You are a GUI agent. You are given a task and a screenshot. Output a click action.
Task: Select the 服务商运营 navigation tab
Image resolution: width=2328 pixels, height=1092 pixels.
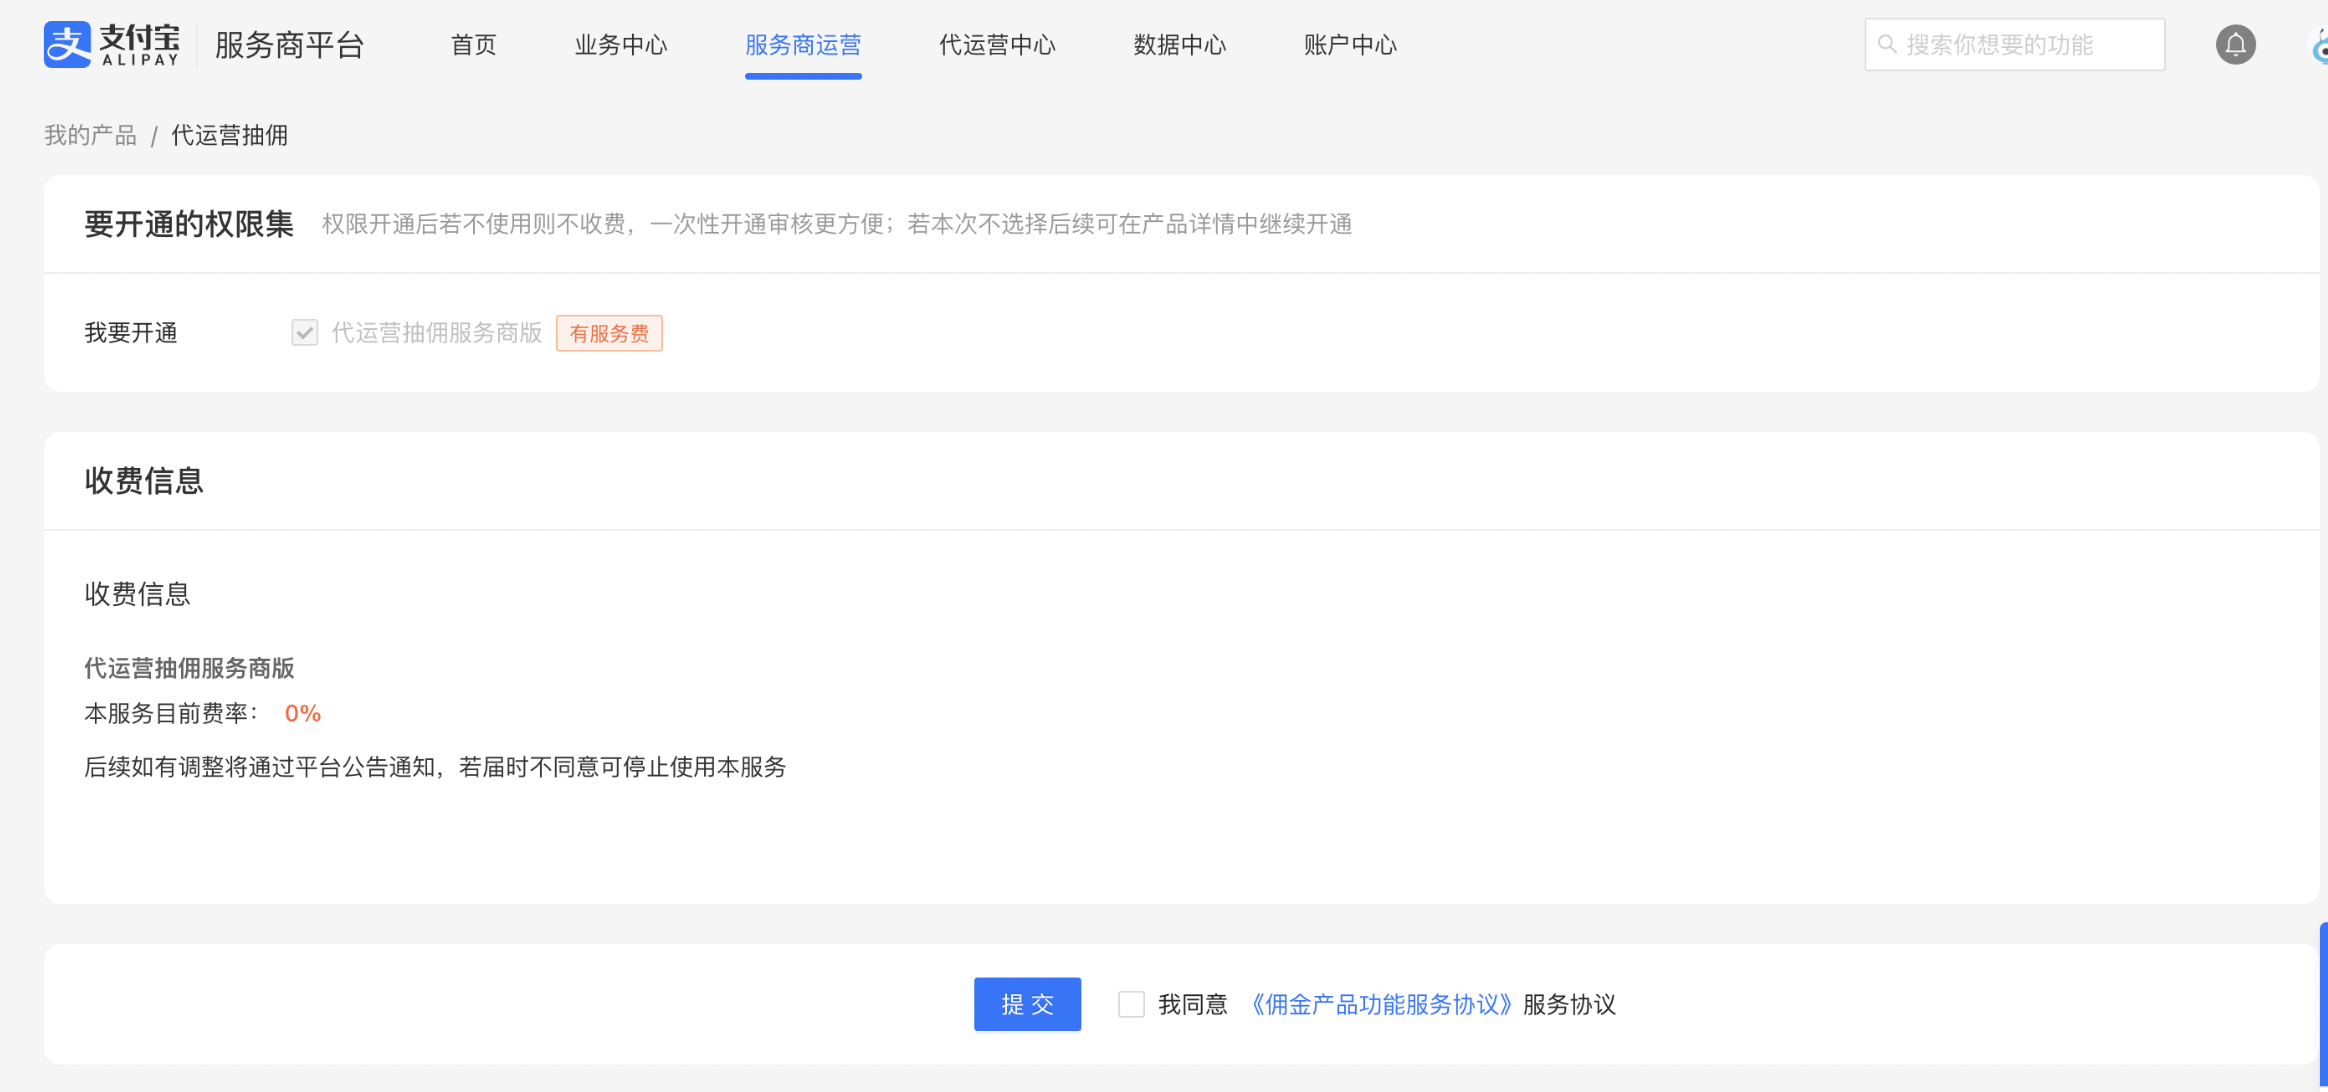click(x=802, y=45)
